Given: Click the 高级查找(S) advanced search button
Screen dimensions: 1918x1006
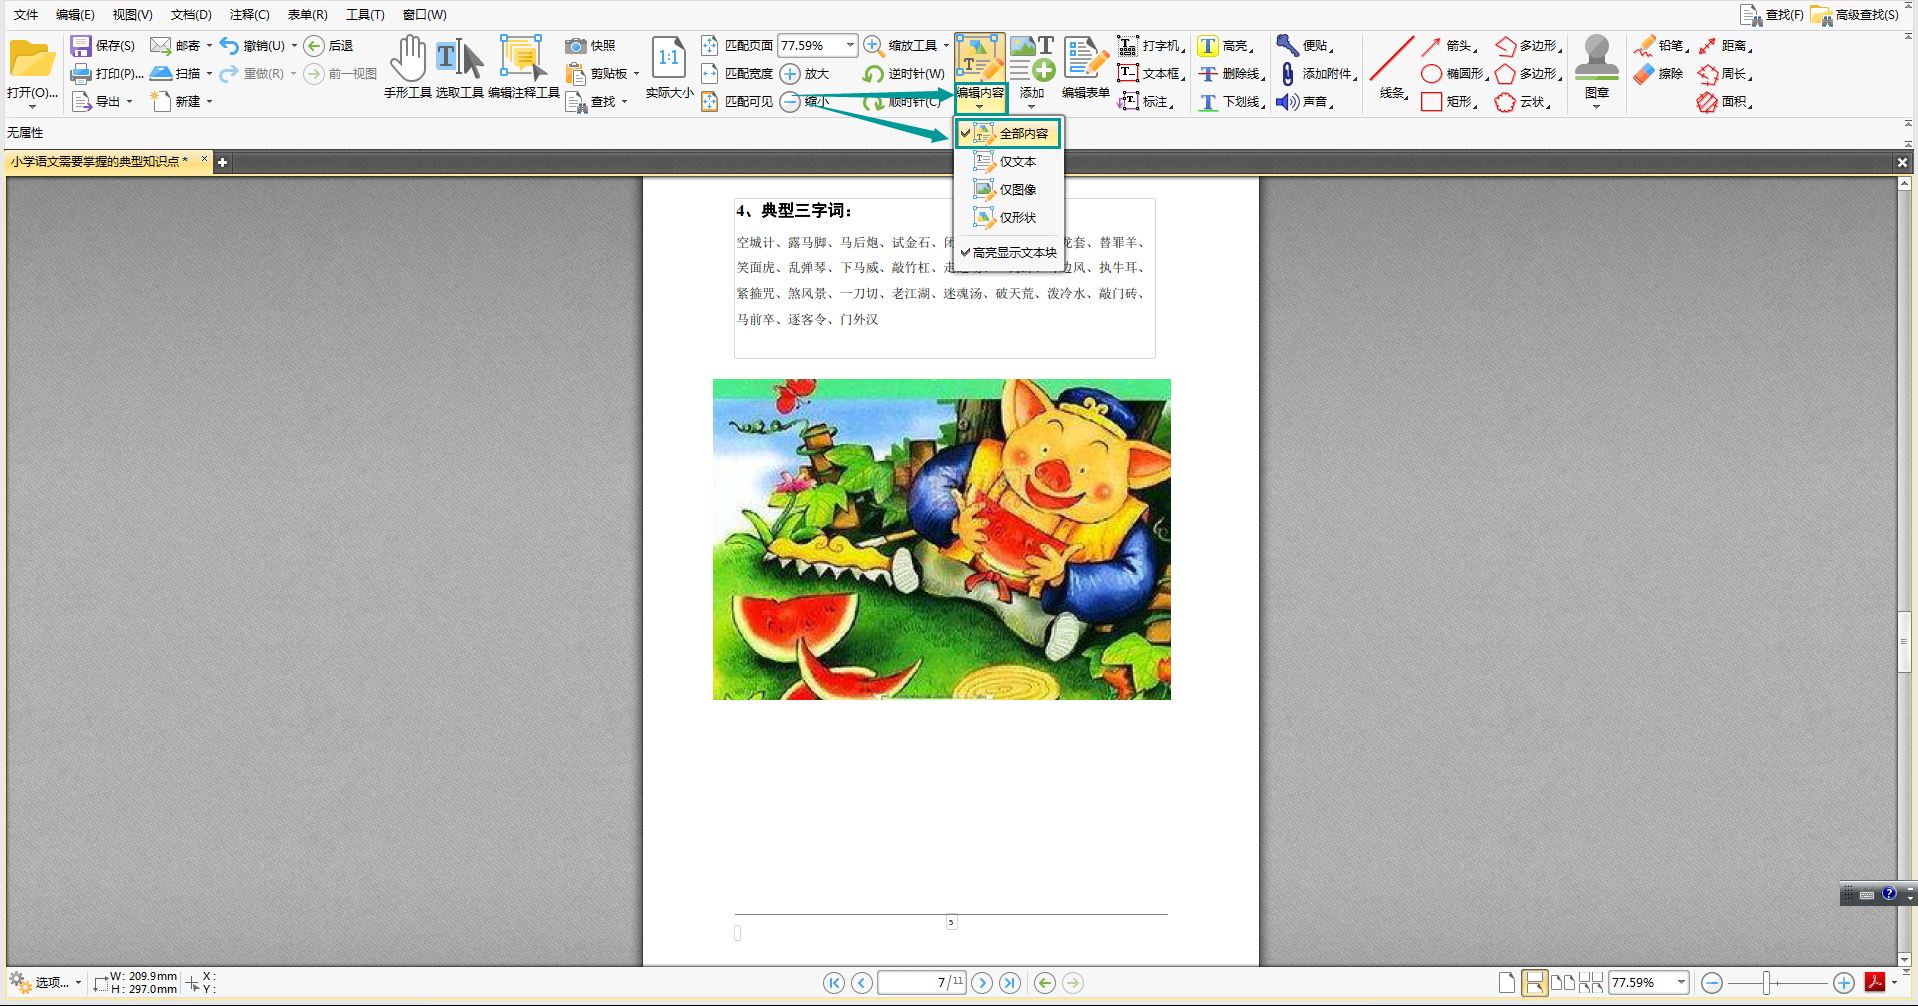Looking at the screenshot, I should 1855,15.
